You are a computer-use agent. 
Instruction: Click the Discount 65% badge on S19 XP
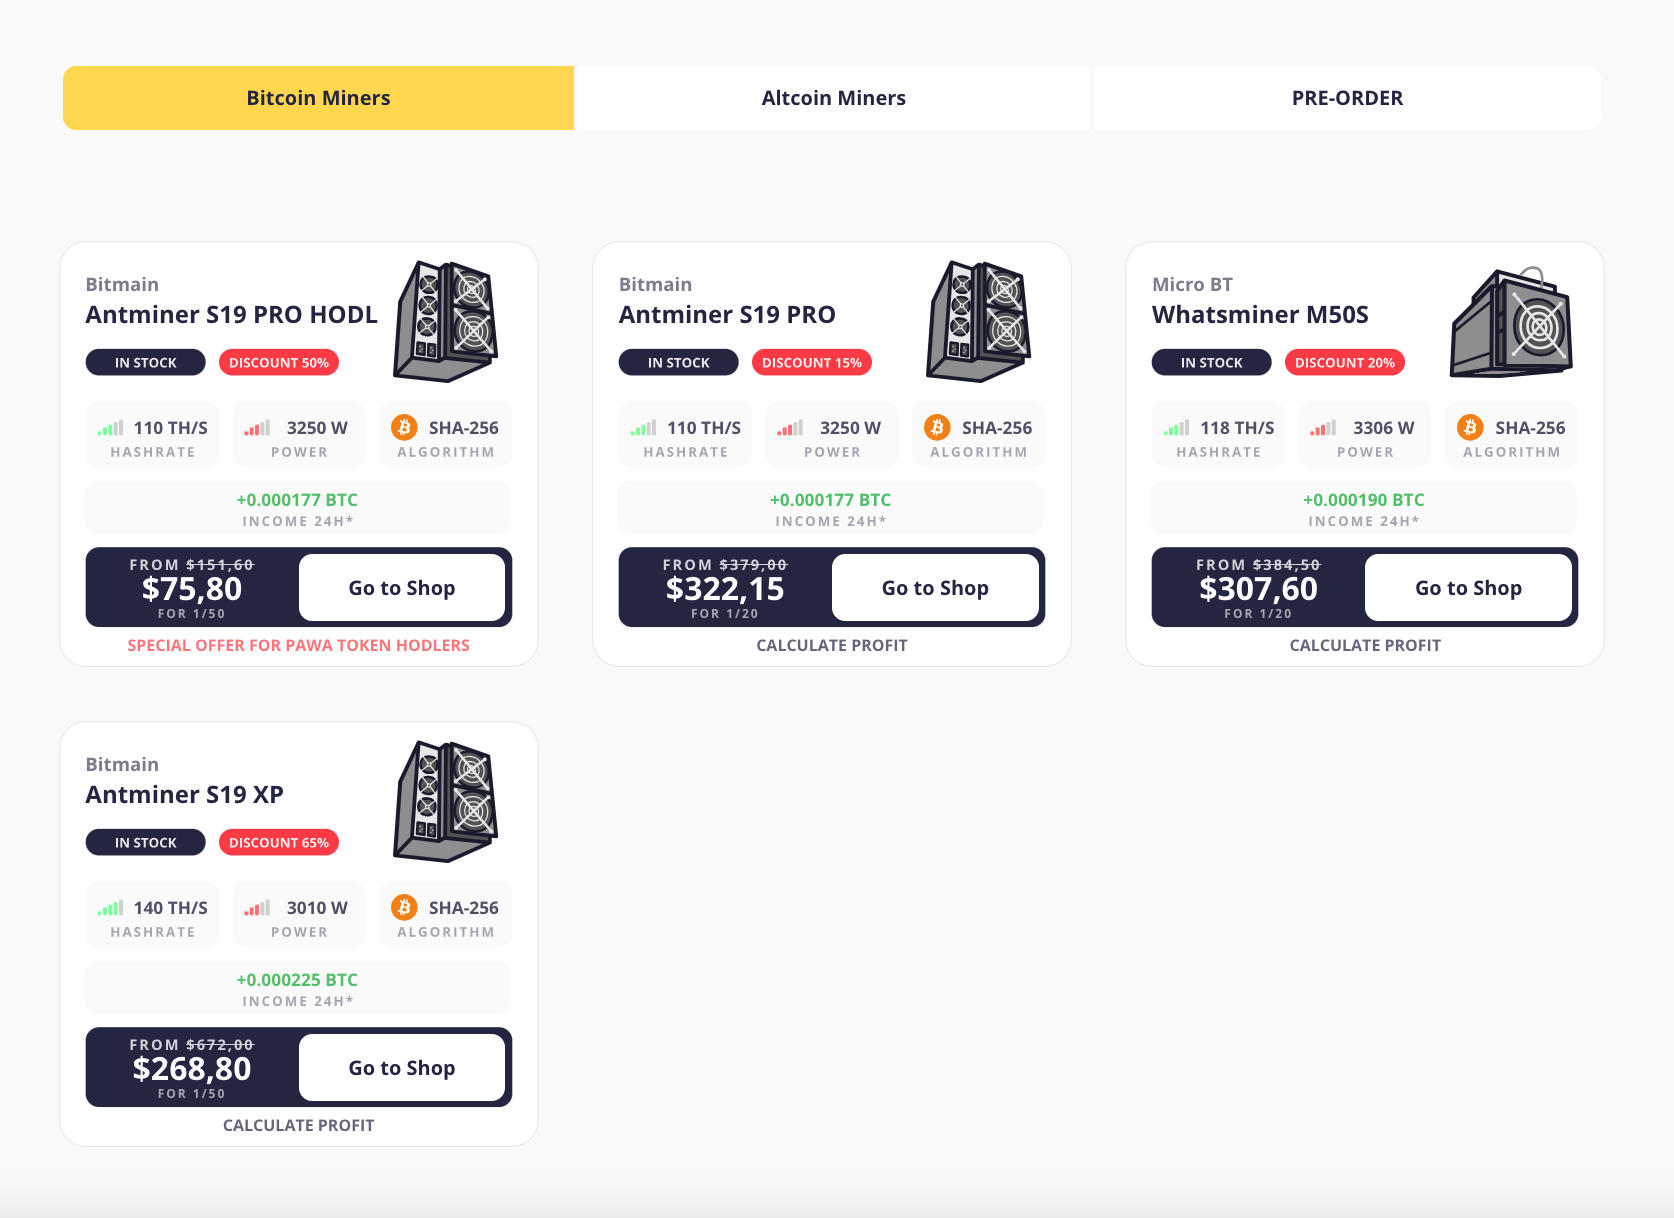[x=279, y=843]
